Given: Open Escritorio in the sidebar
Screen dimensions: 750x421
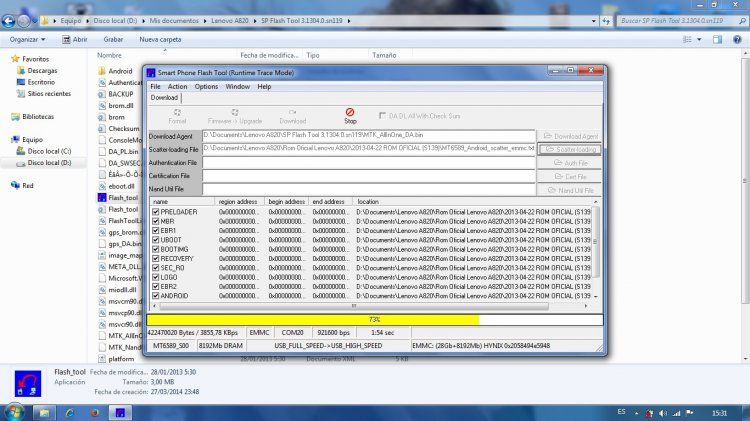Looking at the screenshot, I should [x=41, y=82].
